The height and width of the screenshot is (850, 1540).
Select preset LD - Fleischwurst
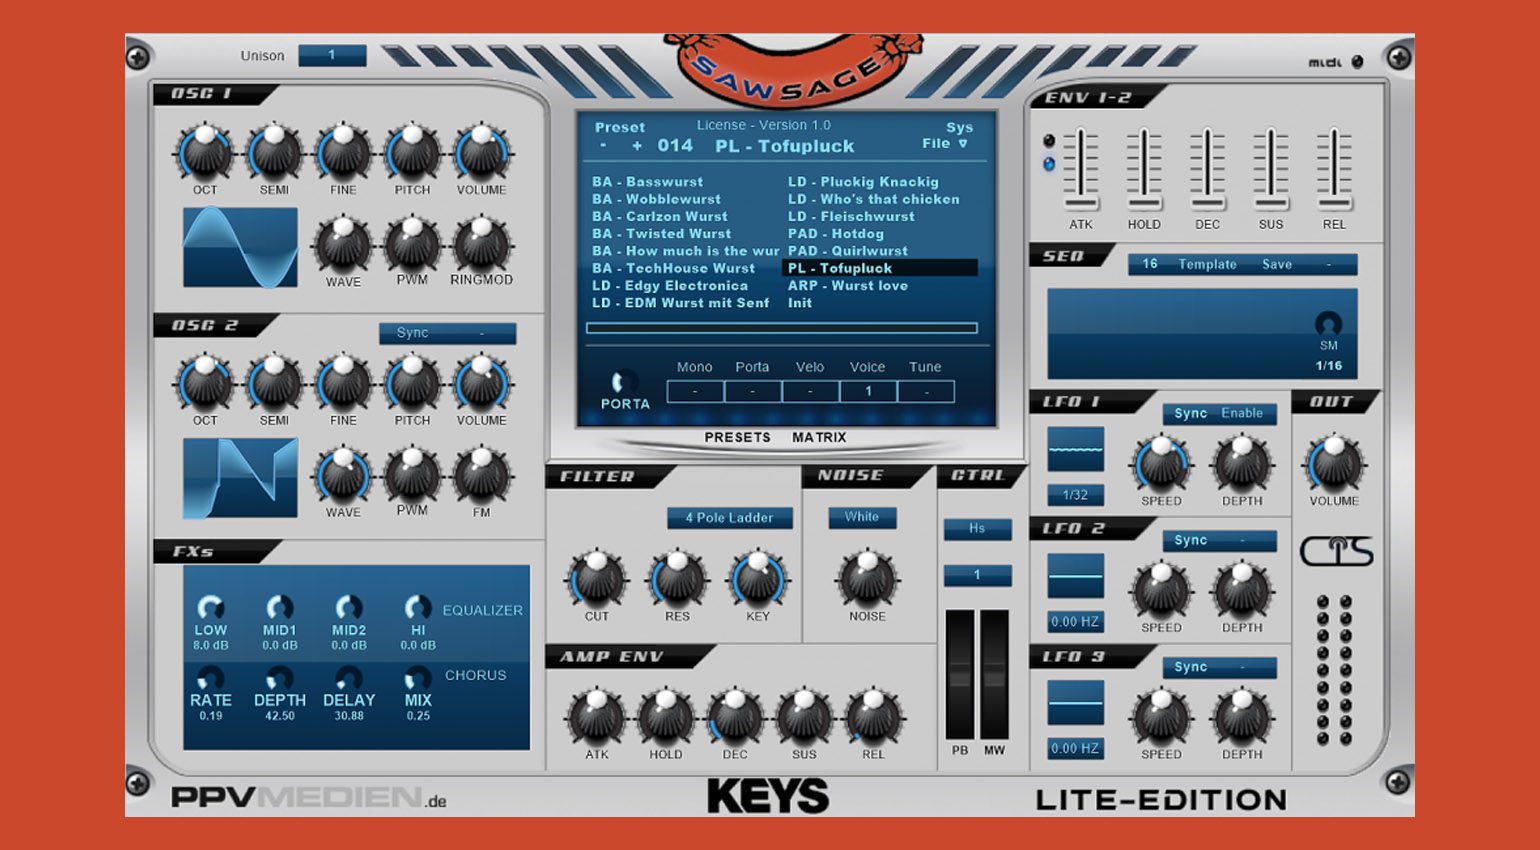click(x=851, y=216)
